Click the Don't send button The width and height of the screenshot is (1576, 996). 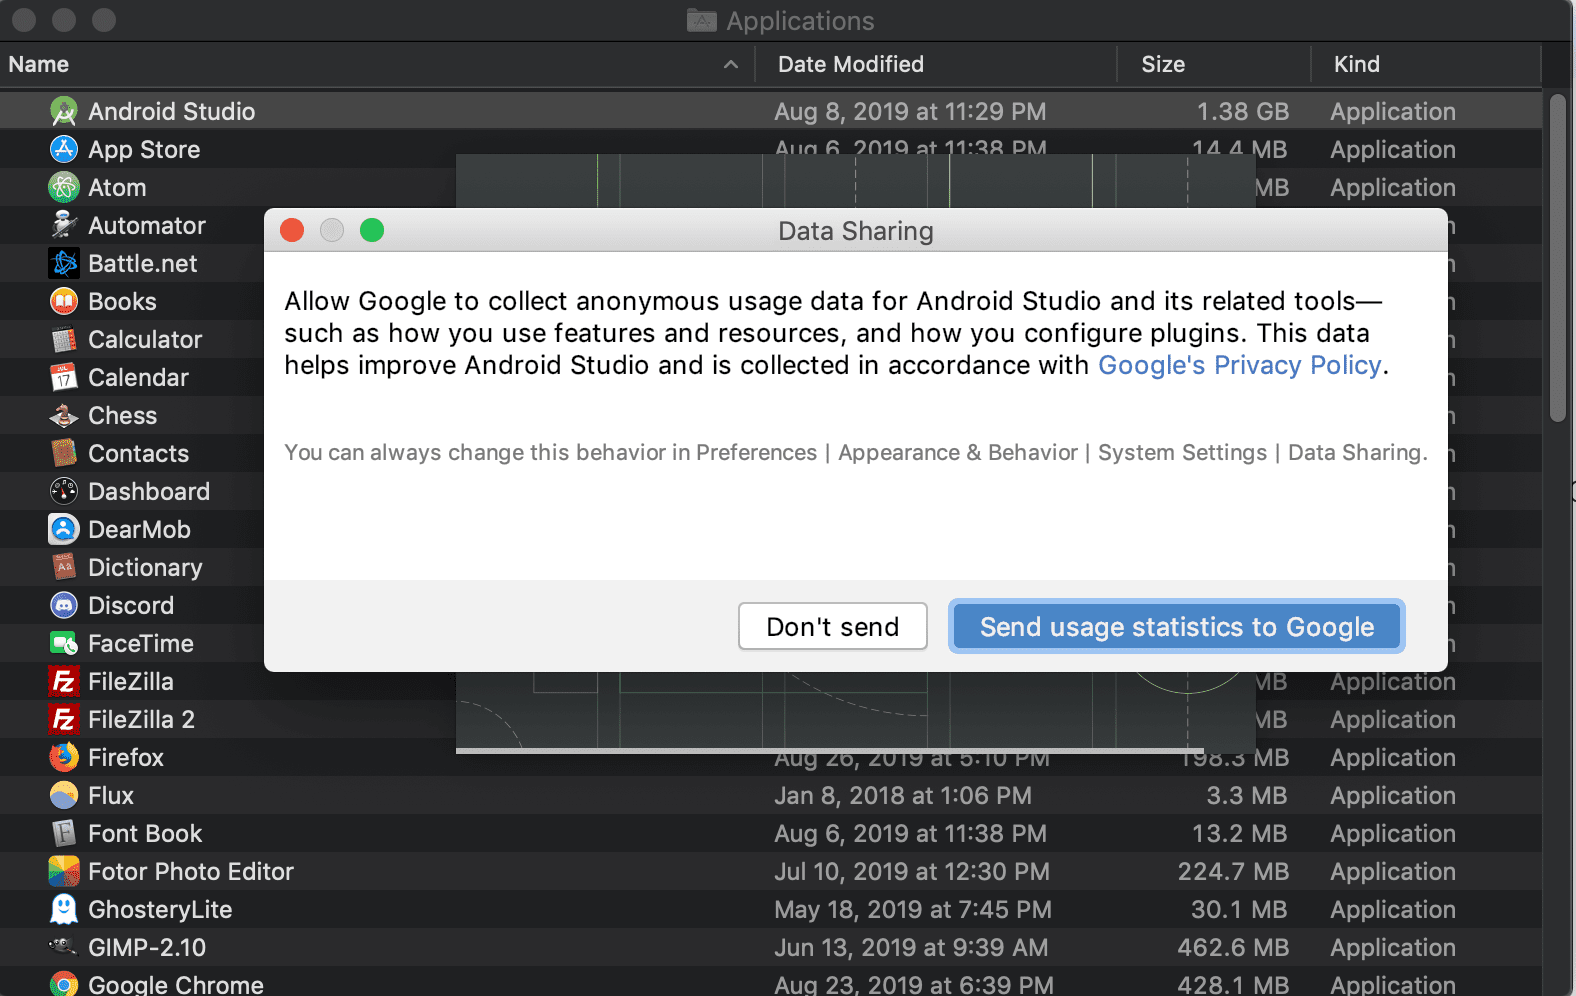tap(833, 626)
